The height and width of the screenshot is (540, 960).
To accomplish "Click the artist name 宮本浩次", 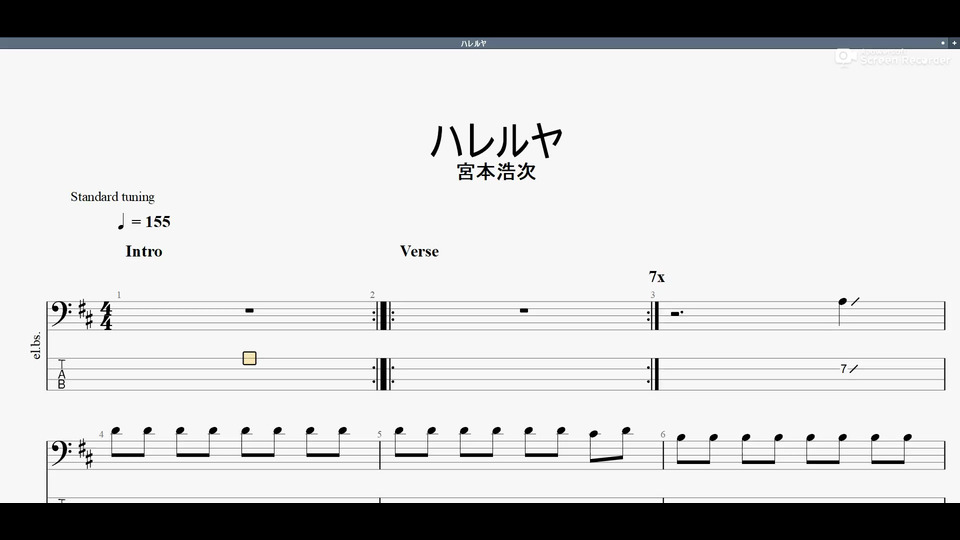I will pos(497,171).
